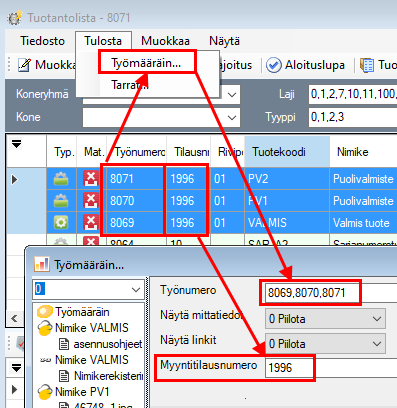
Task: Click the Tuotantolista window gear icon
Action: coord(15,17)
